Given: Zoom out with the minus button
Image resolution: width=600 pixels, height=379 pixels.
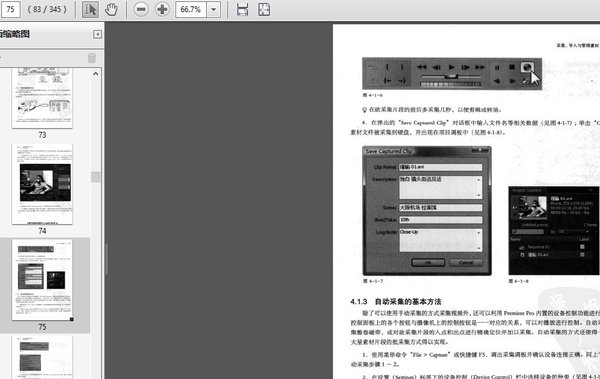Looking at the screenshot, I should pos(141,10).
